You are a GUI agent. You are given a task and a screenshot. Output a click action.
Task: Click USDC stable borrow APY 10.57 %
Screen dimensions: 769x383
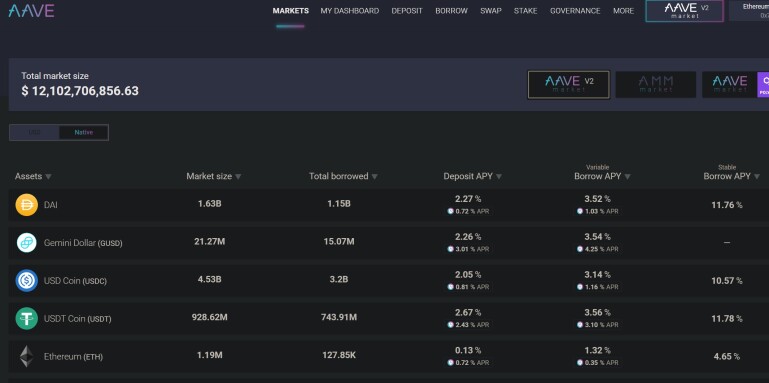(x=727, y=281)
